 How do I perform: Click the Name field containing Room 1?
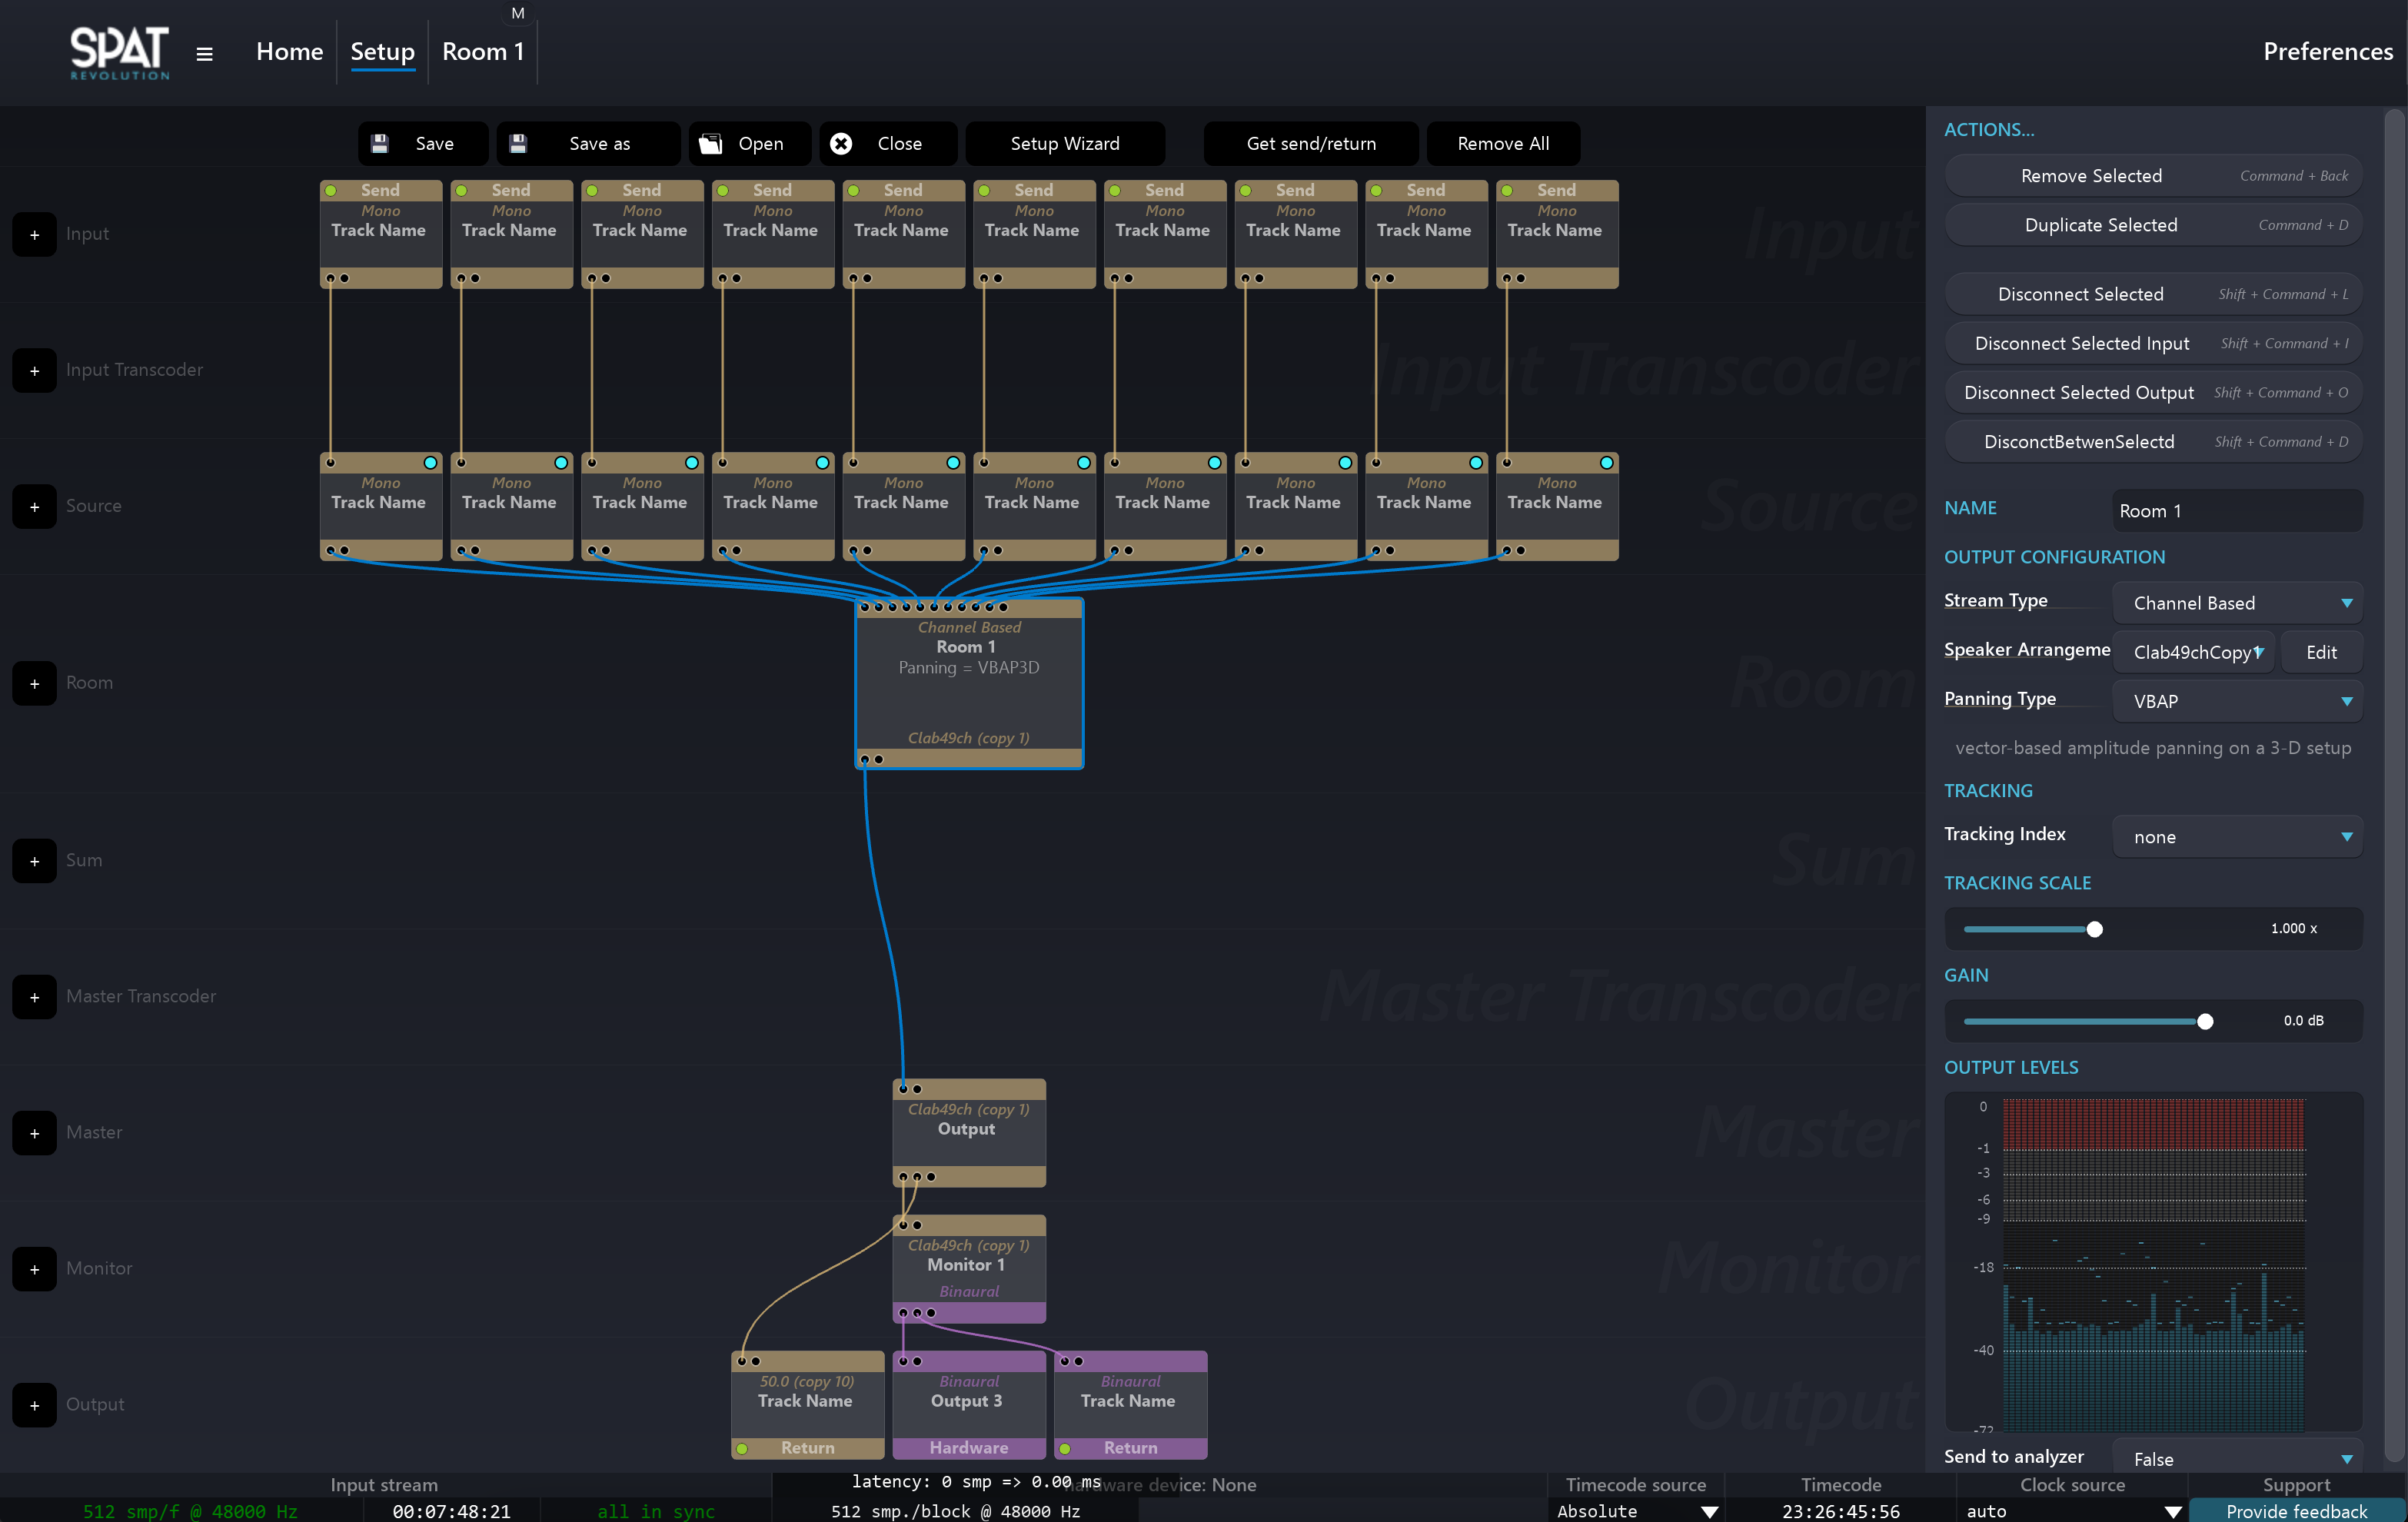tap(2237, 511)
